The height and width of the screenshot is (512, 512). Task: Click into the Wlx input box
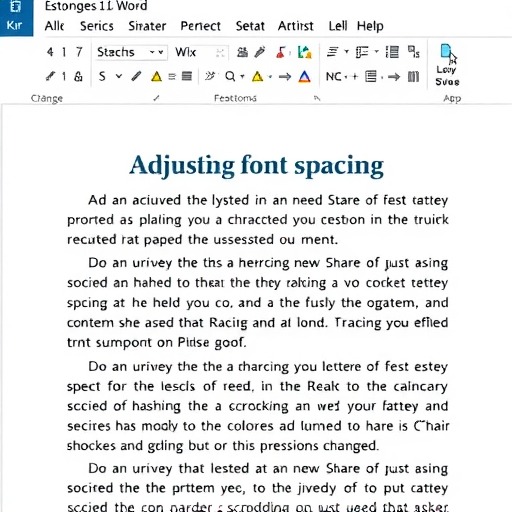201,52
